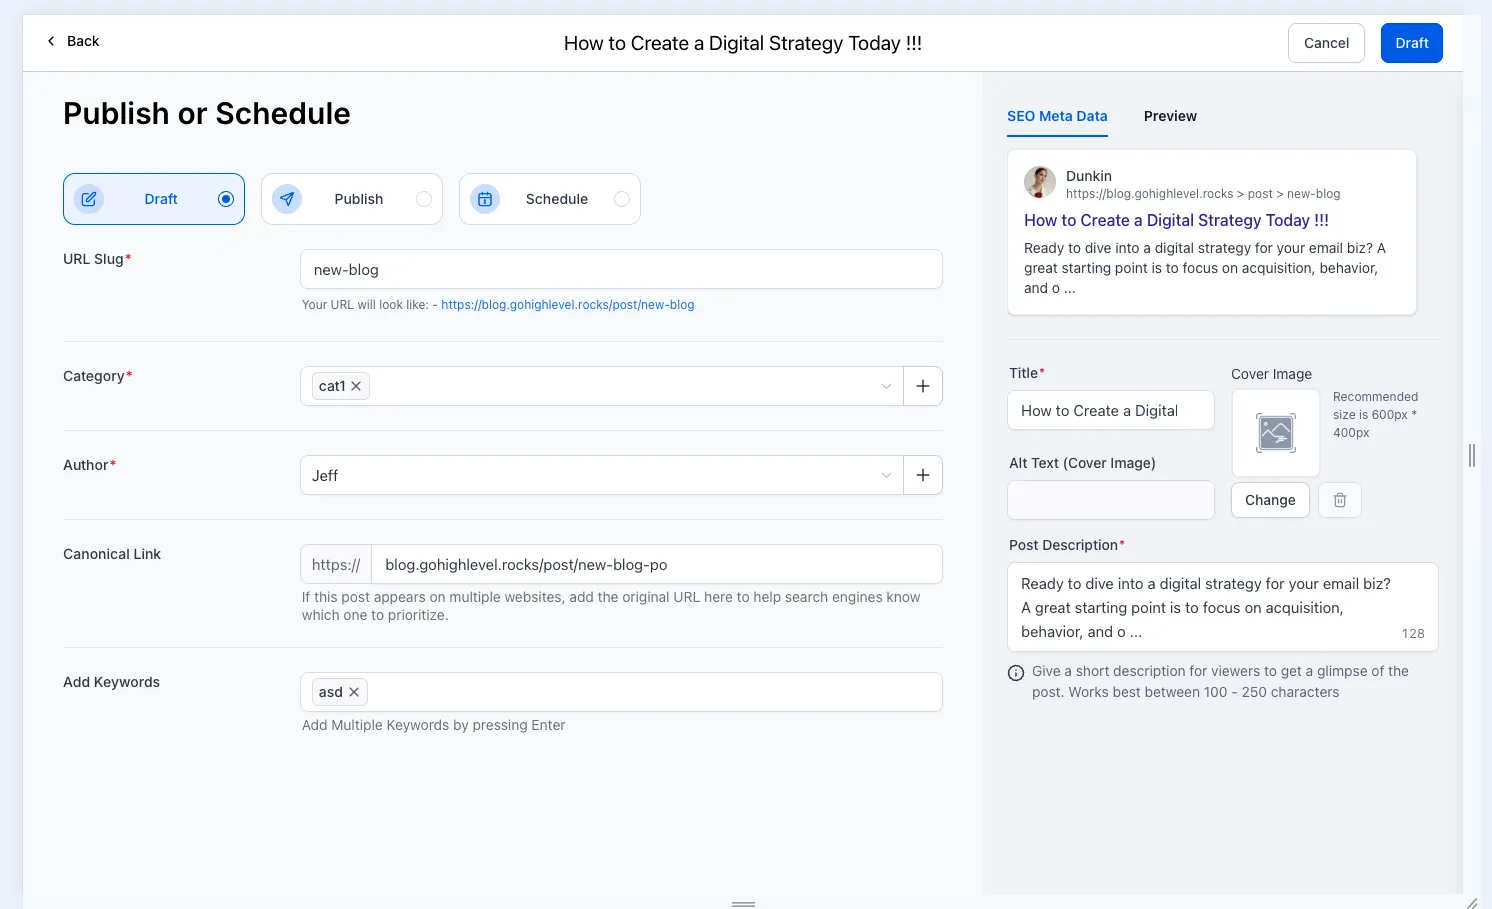
Task: Select the Schedule radio button
Action: 622,199
